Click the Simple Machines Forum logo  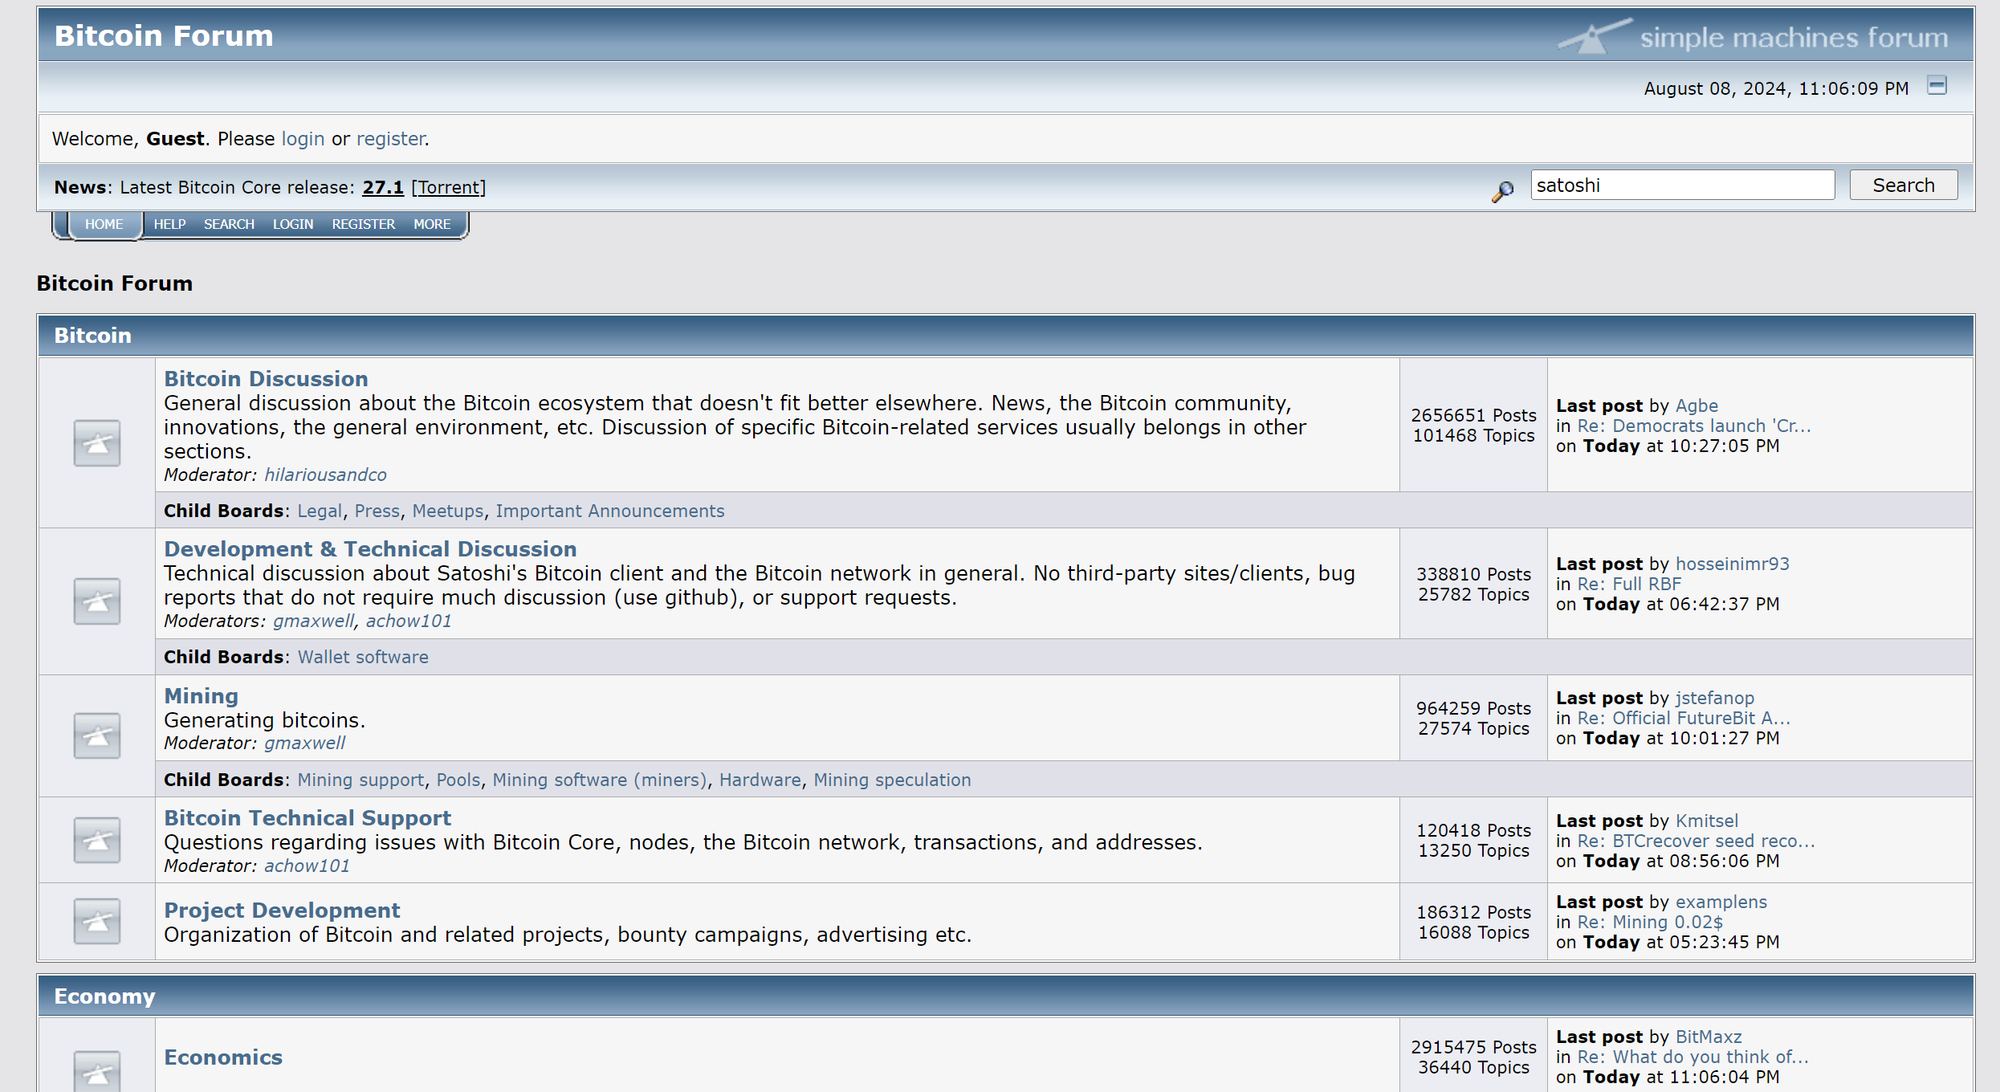pos(1754,37)
